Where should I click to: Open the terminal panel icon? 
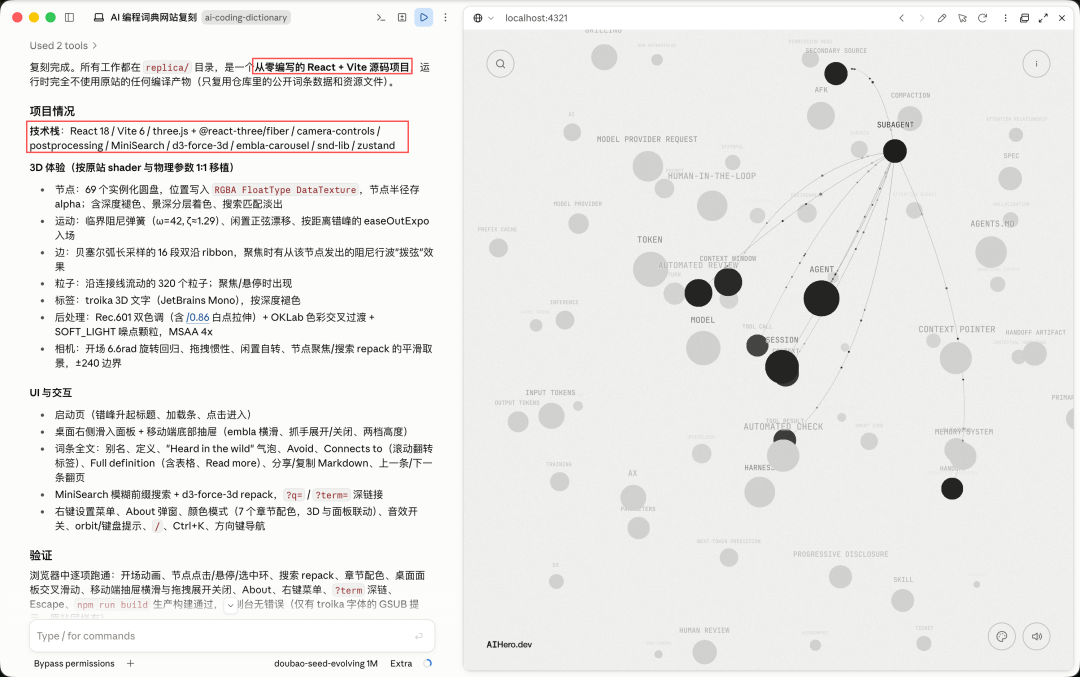(381, 17)
